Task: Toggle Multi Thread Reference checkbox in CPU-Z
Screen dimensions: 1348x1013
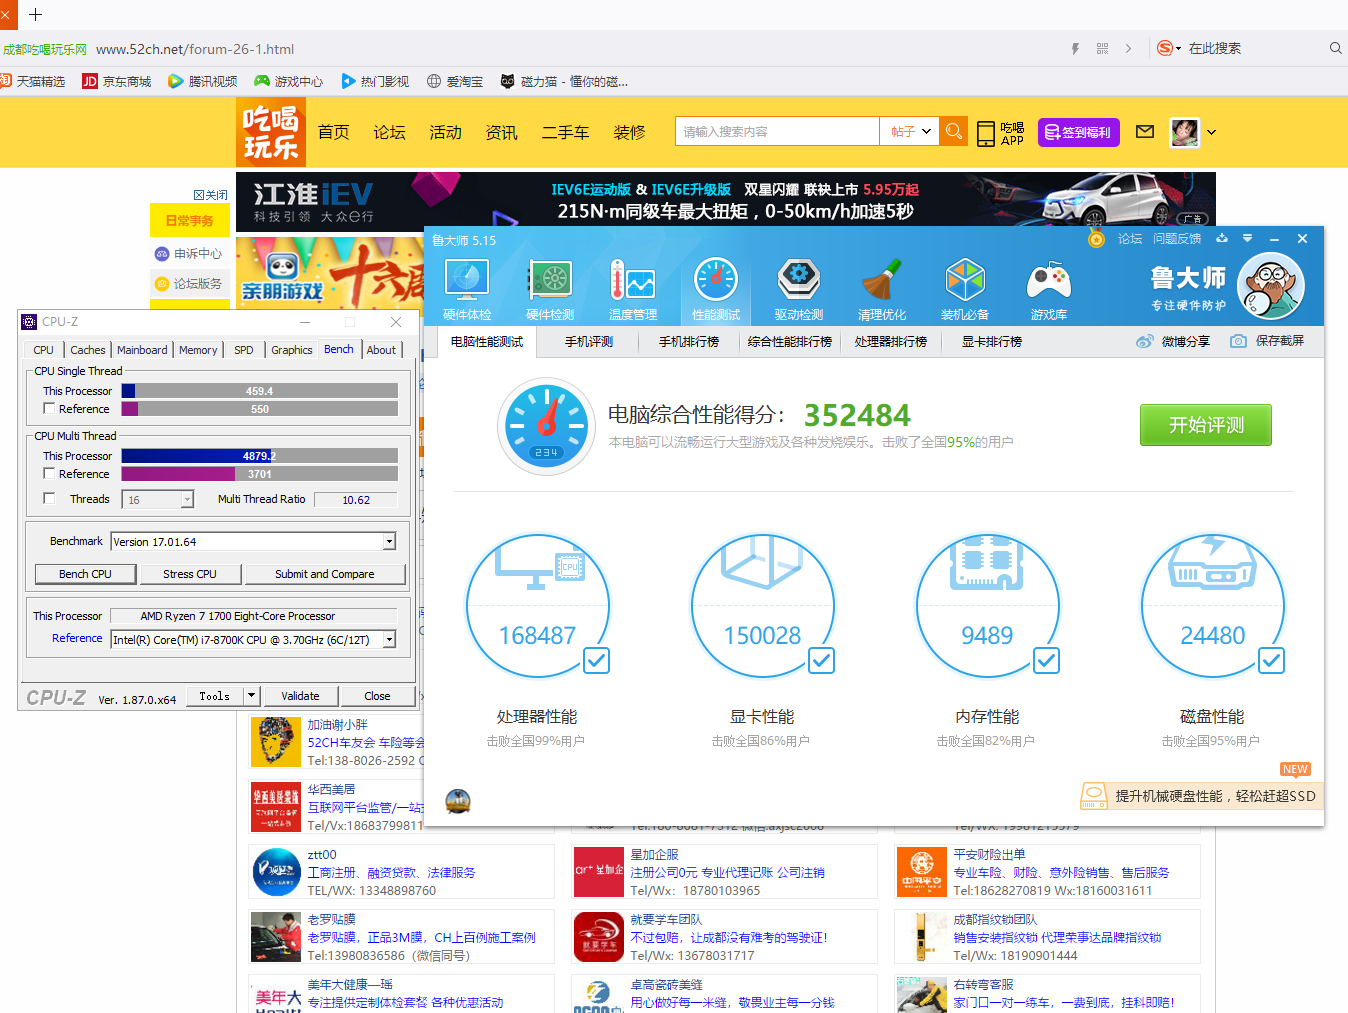Action: coord(49,473)
